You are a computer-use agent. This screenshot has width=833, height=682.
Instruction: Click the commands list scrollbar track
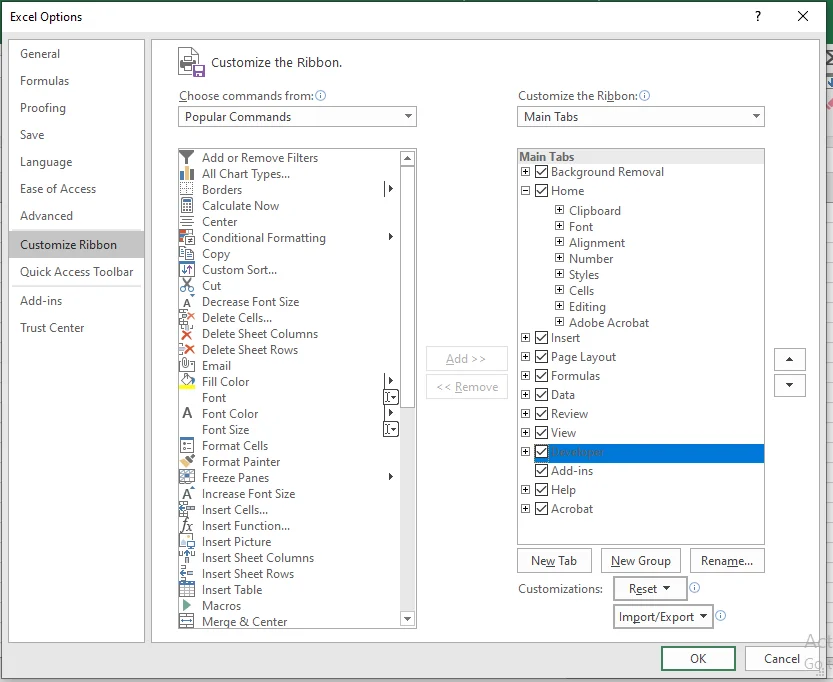pyautogui.click(x=407, y=510)
